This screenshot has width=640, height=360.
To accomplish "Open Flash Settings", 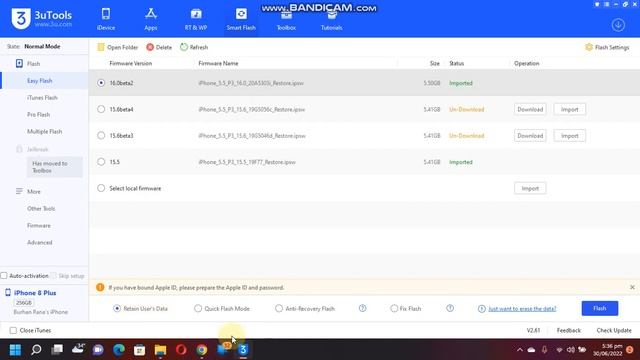I will (607, 47).
